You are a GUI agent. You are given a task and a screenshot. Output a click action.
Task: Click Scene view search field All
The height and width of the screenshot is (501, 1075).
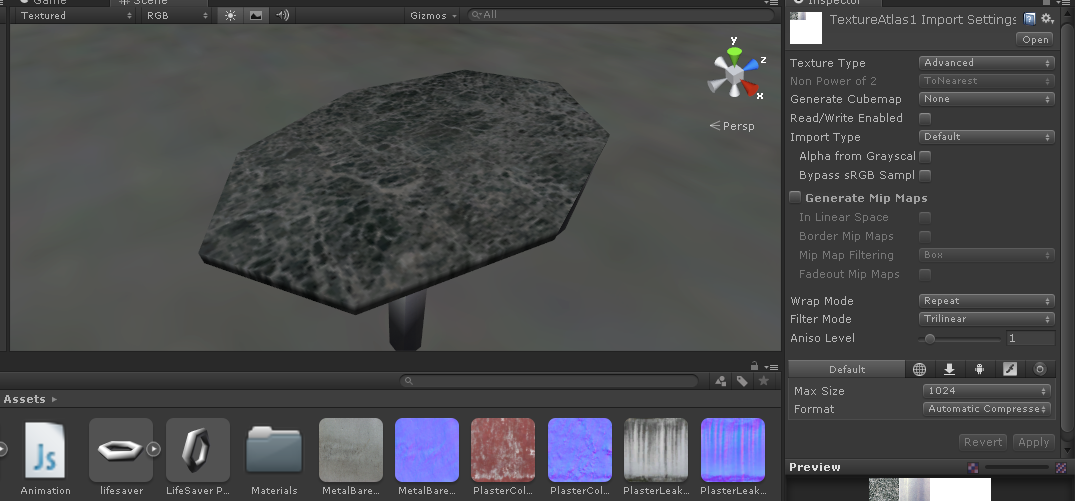[x=620, y=14]
